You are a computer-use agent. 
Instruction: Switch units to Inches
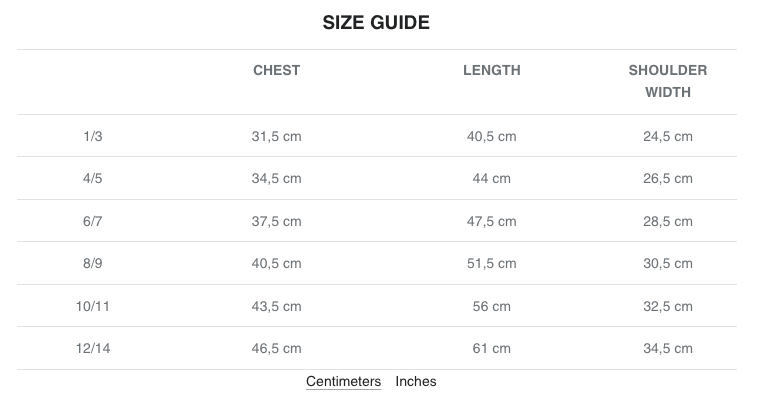click(416, 381)
